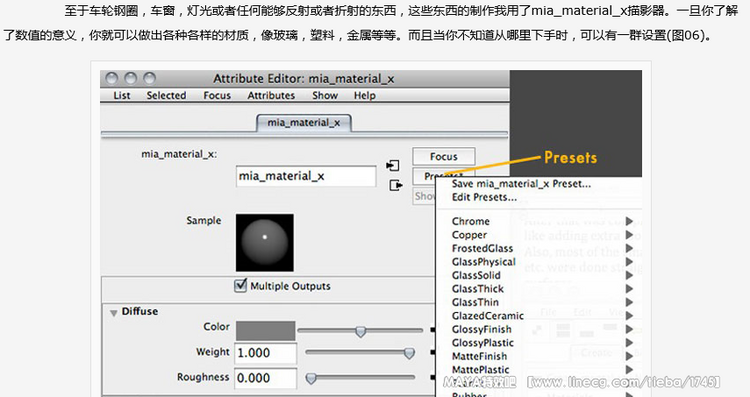Toggle the Multiple Outputs checkbox
This screenshot has width=750, height=397.
(x=241, y=286)
